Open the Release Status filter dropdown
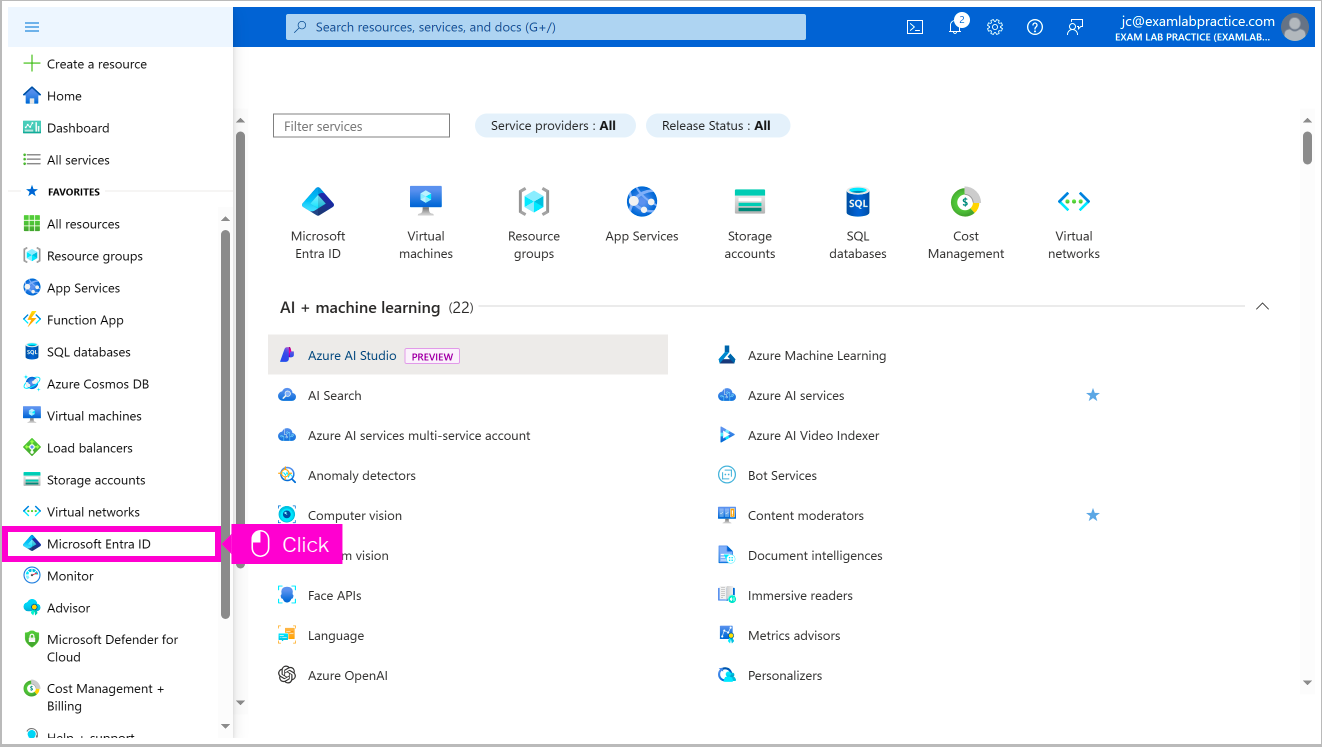1322x747 pixels. click(717, 126)
